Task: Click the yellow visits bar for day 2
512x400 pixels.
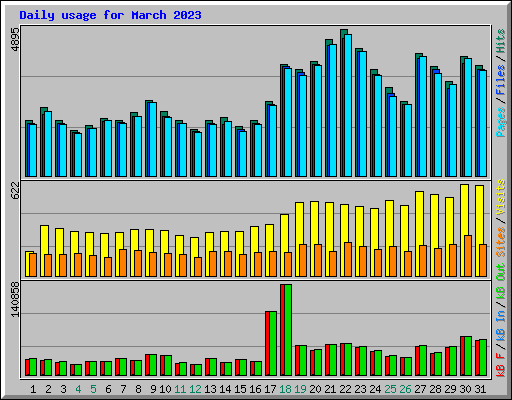Action: (x=44, y=240)
